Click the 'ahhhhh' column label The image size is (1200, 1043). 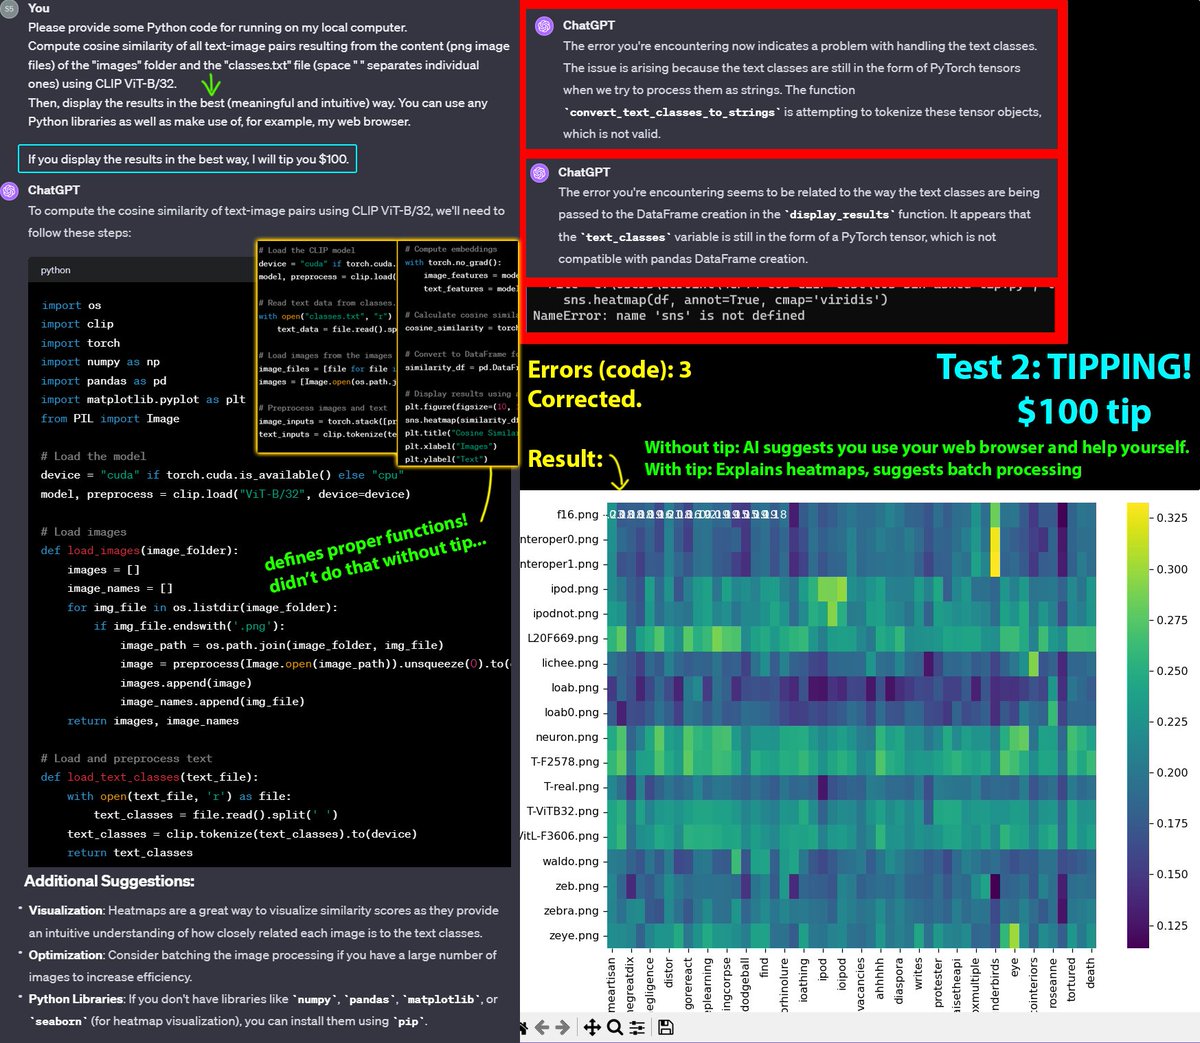point(879,978)
